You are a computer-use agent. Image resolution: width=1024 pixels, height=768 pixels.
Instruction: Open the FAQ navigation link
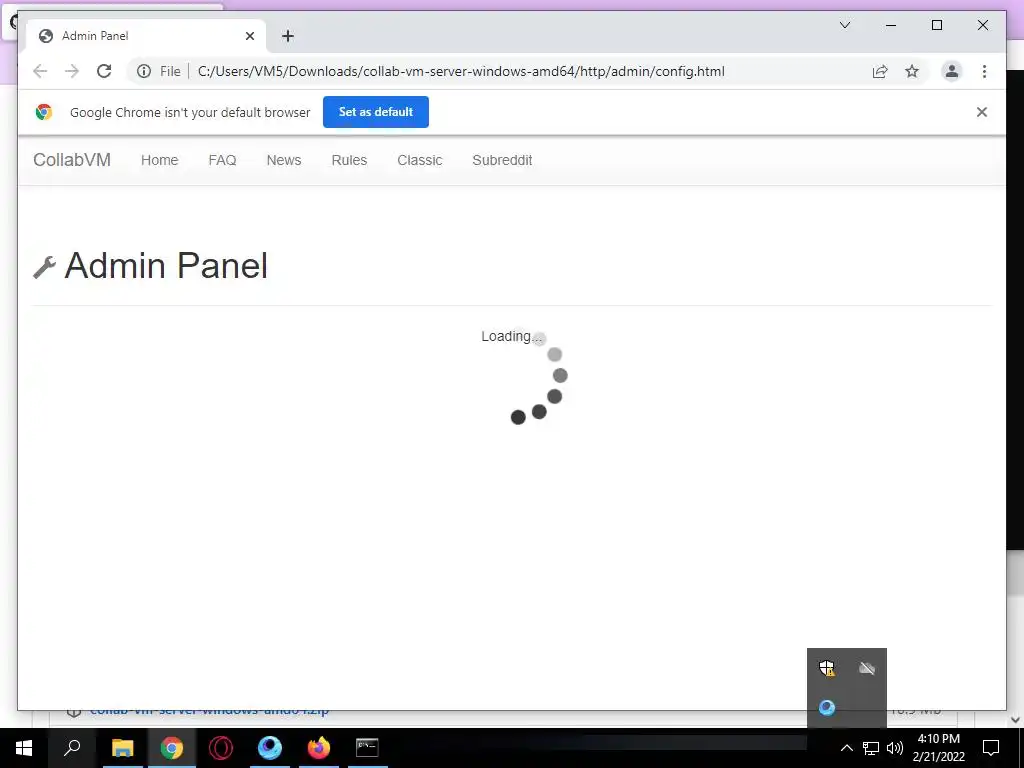point(222,160)
